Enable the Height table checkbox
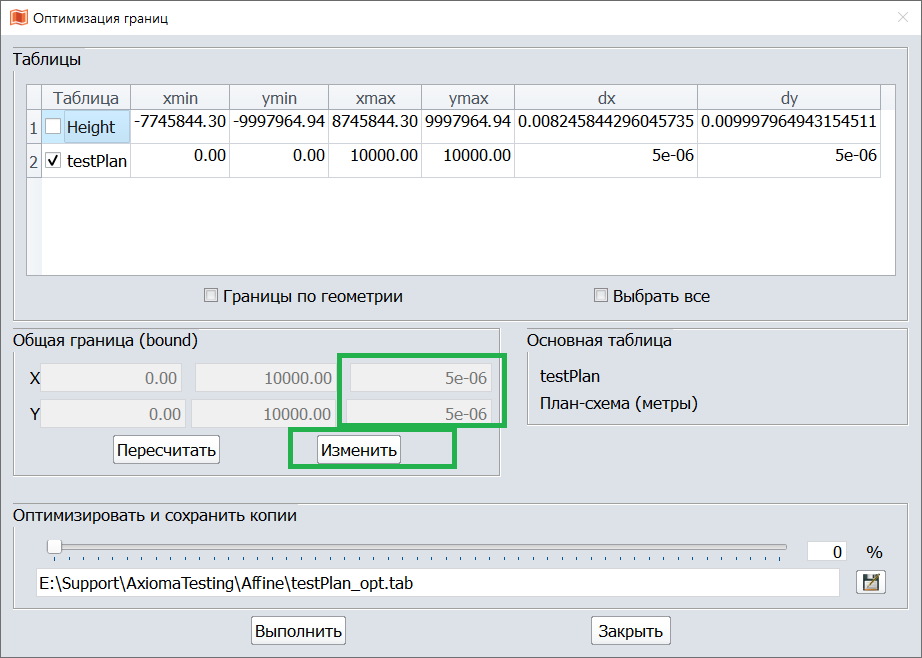The height and width of the screenshot is (658, 922). tap(54, 127)
